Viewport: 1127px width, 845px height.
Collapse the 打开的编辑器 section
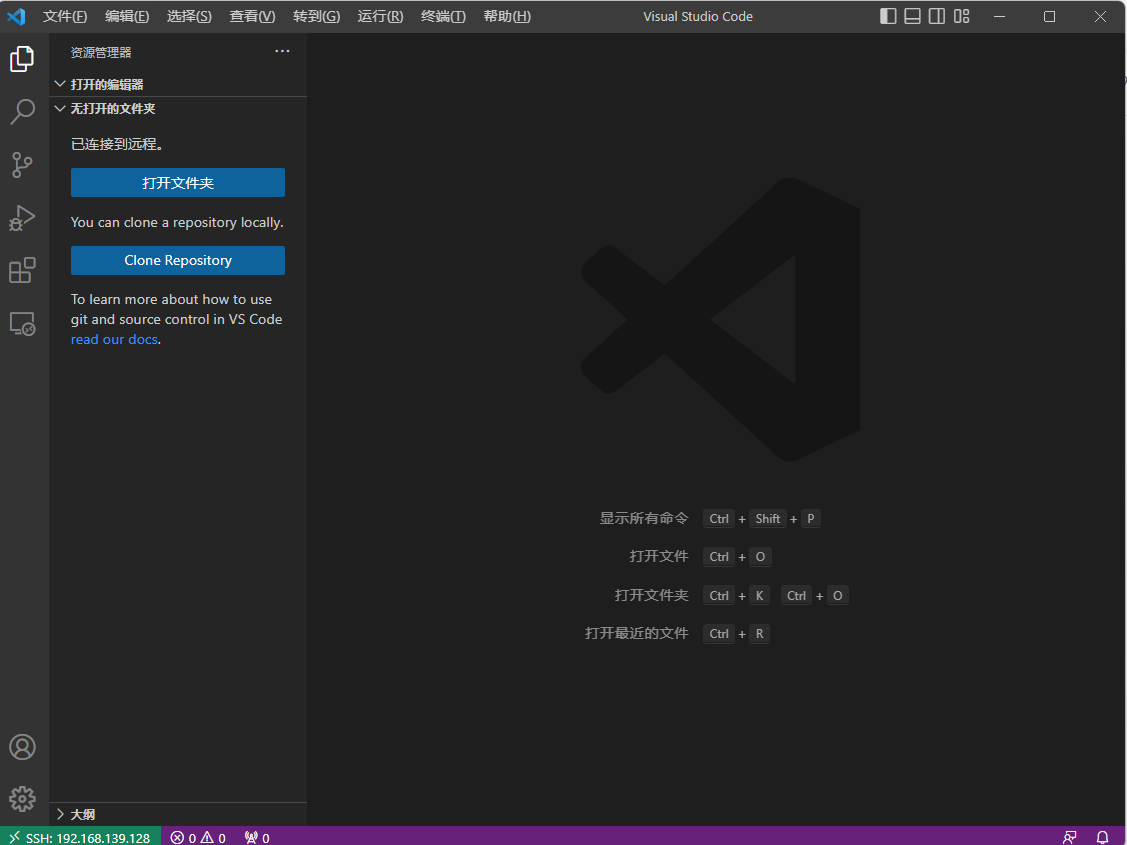(x=178, y=84)
